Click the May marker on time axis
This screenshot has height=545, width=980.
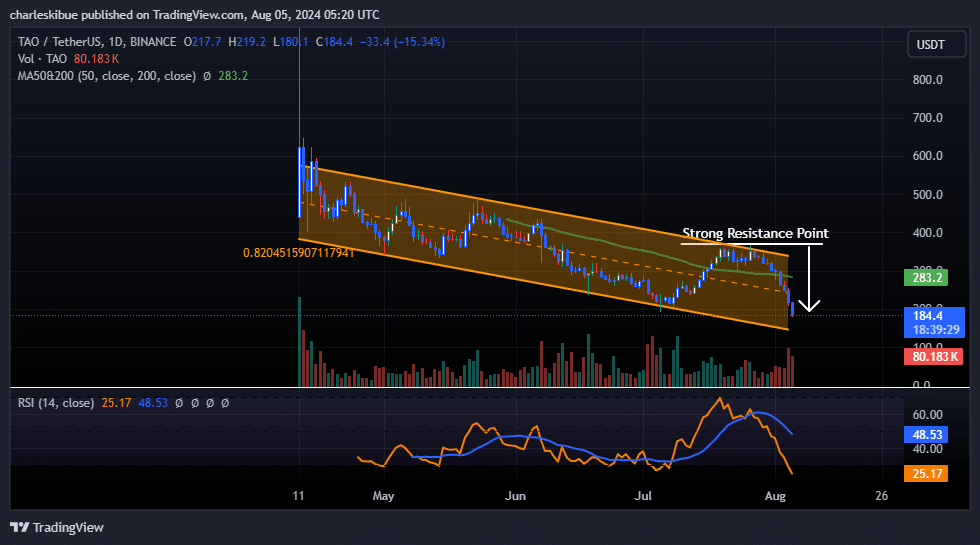click(383, 495)
